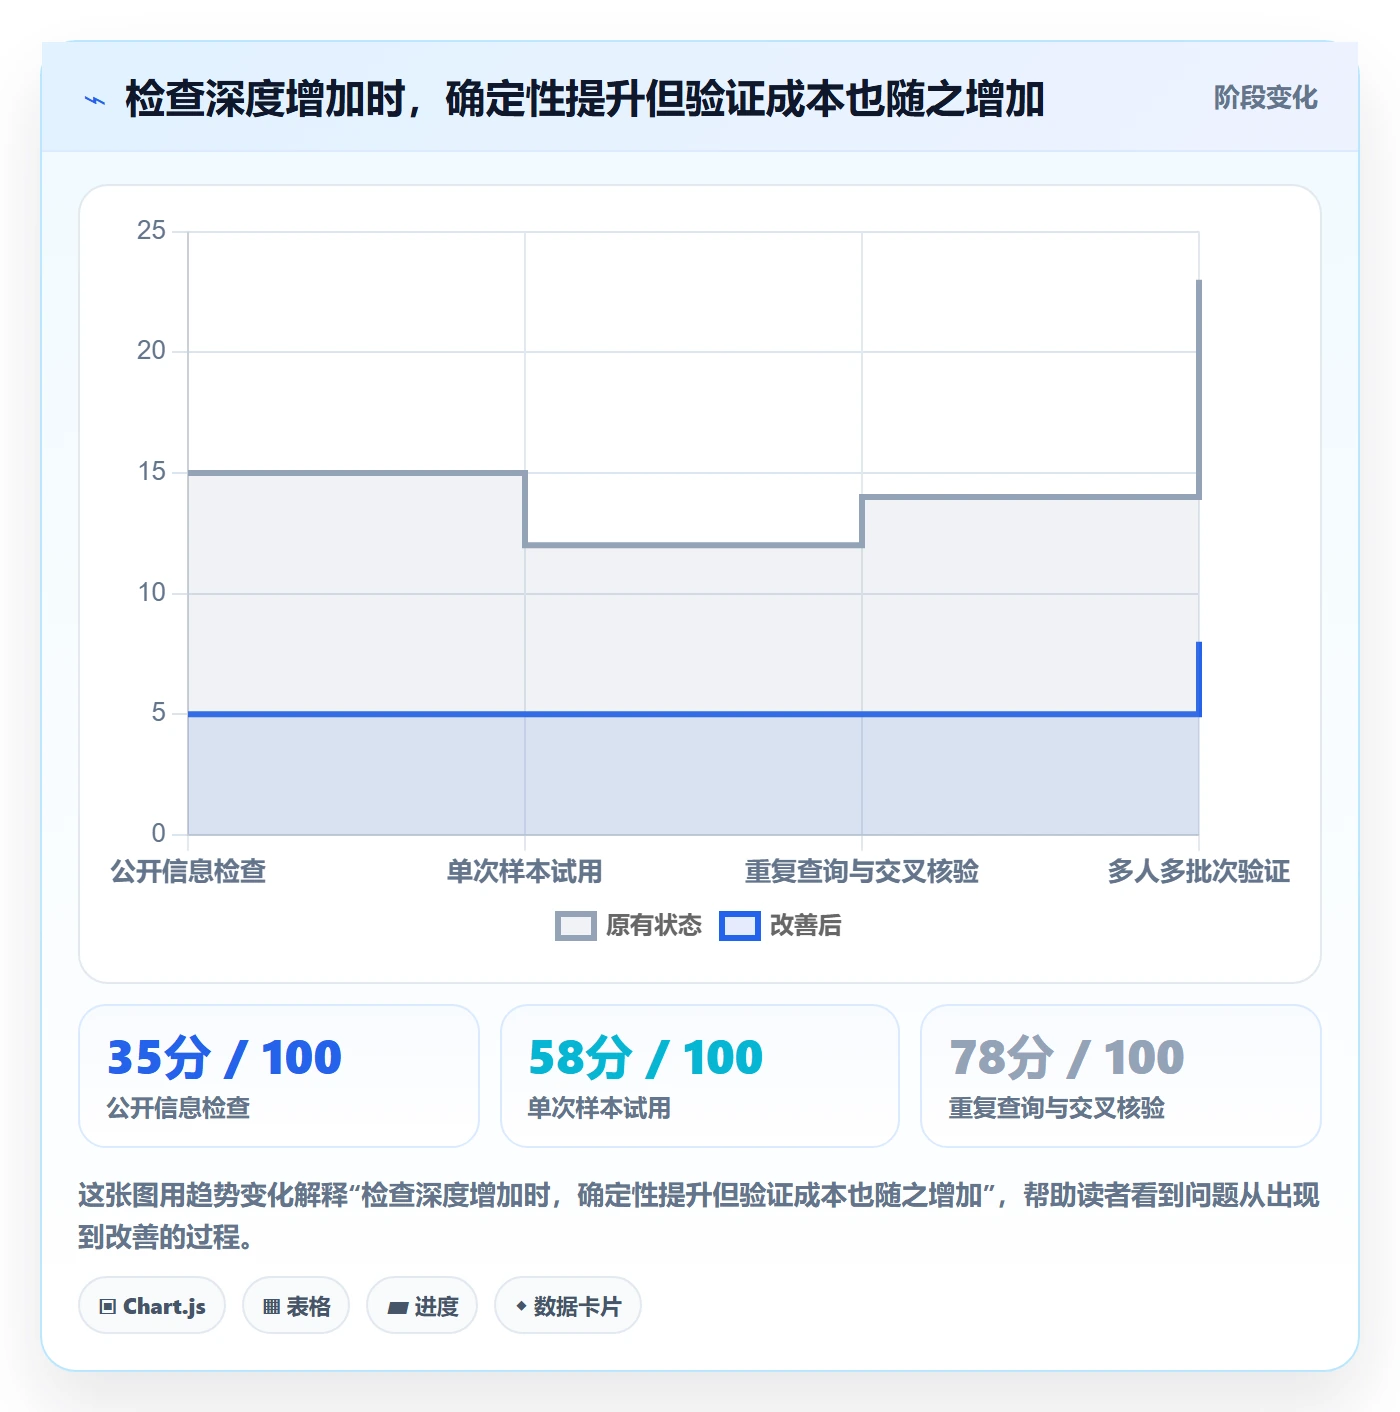Click the bar icon in the 进度 chip

coord(397,1307)
